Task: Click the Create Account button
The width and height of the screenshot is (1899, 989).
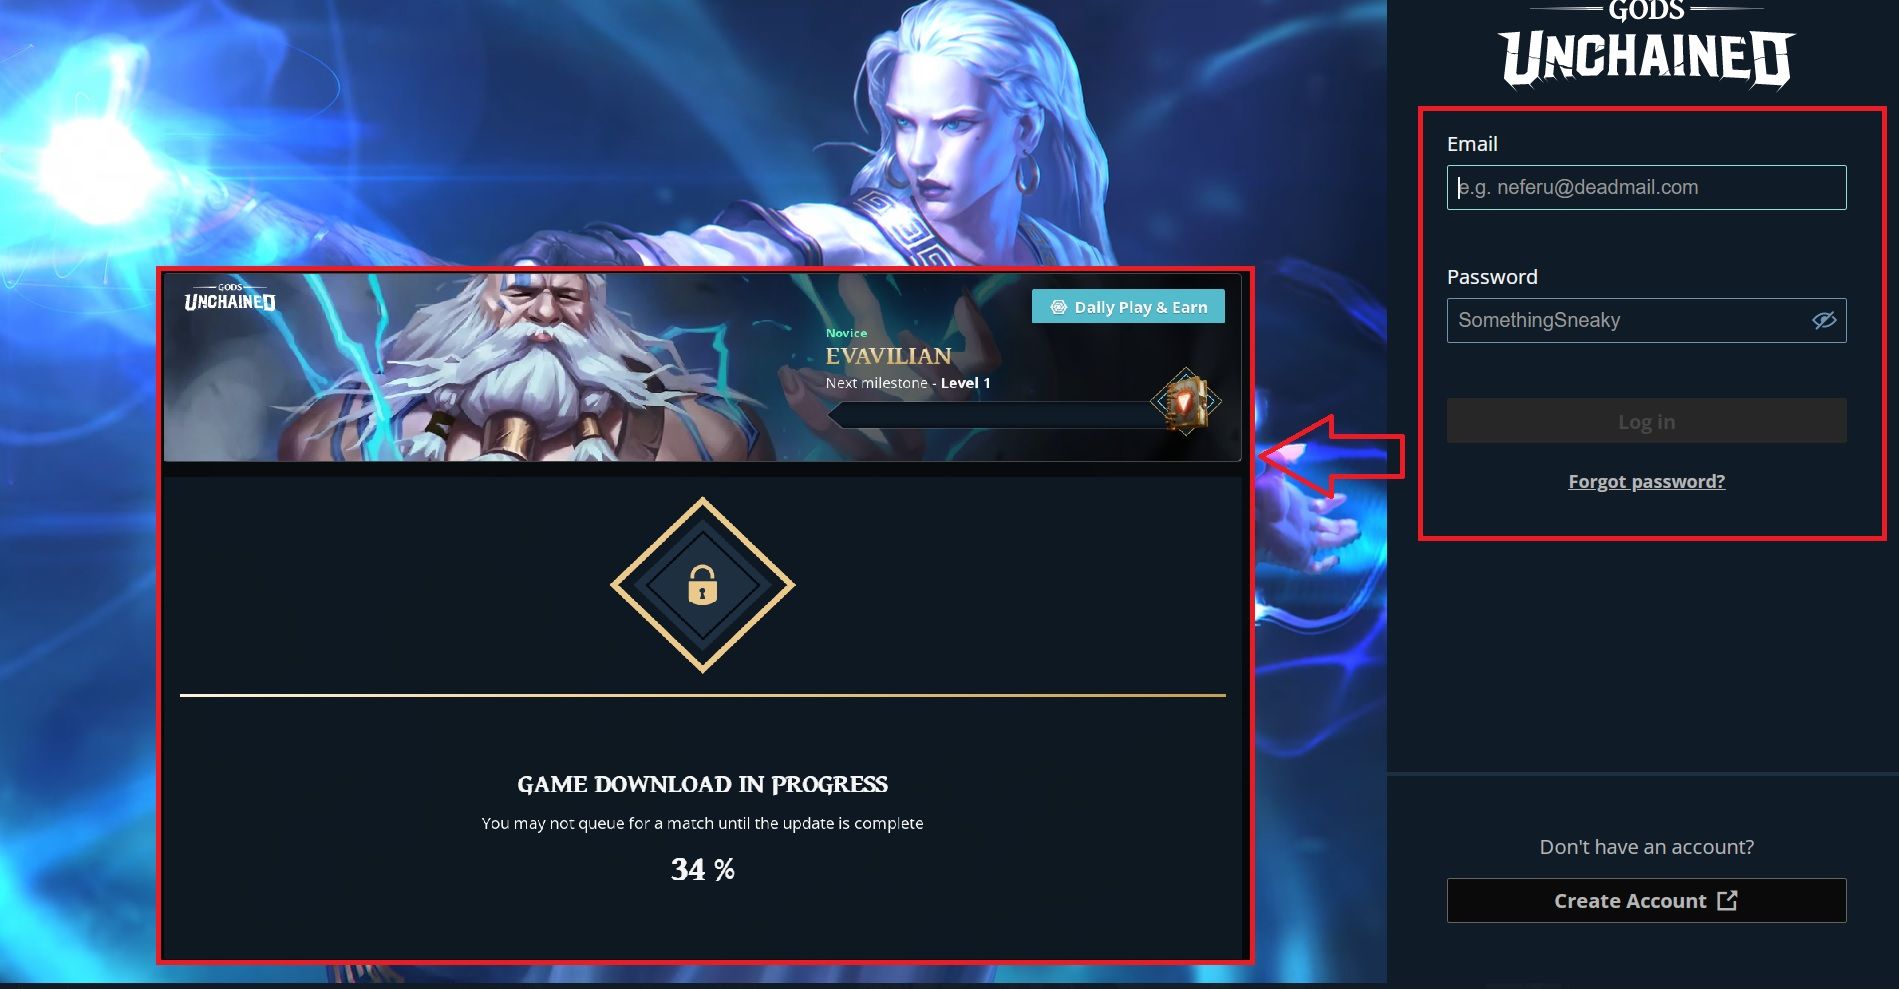Action: 1646,900
